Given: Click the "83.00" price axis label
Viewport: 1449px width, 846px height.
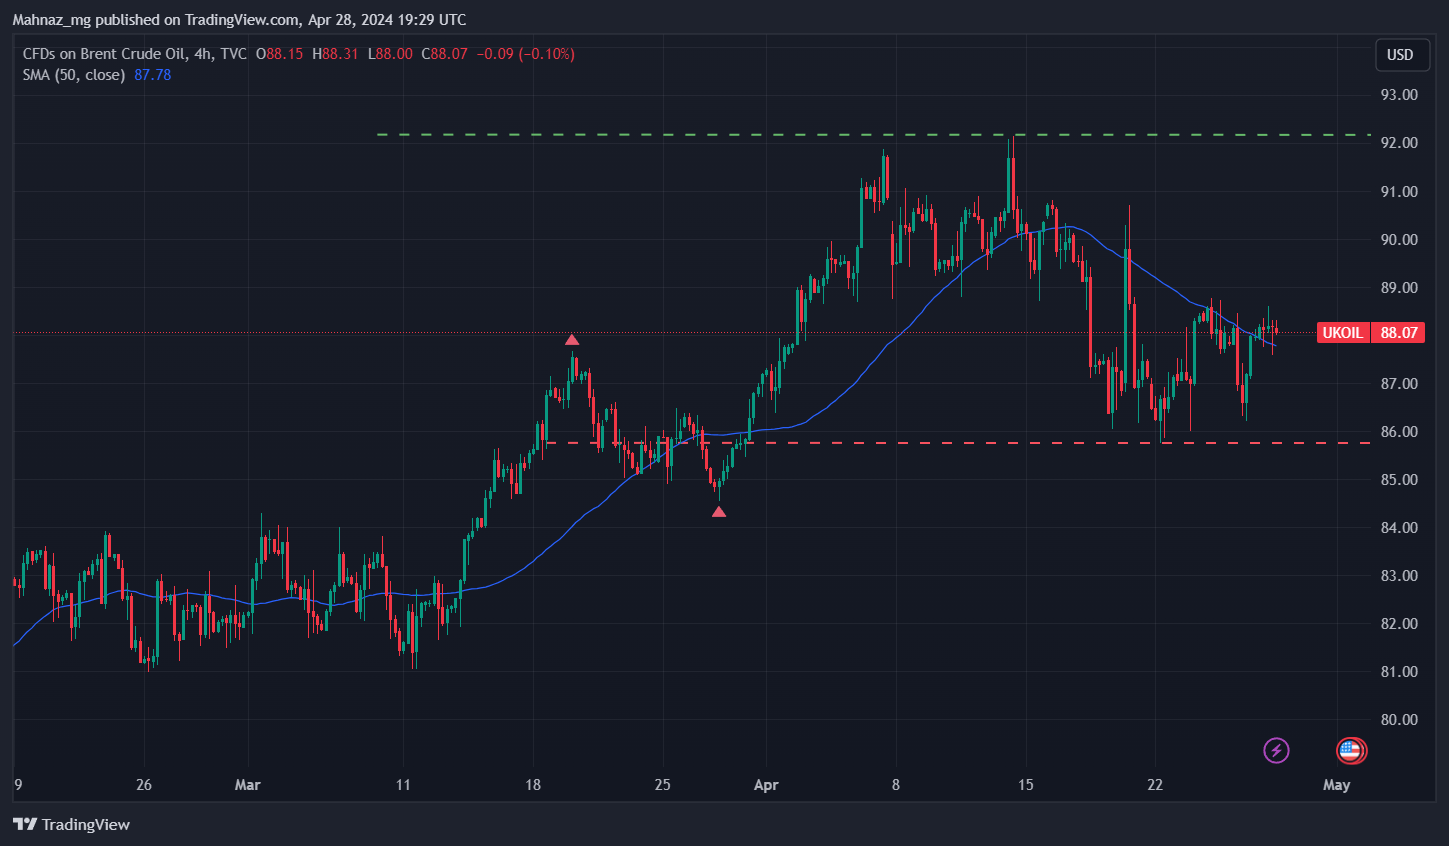Looking at the screenshot, I should click(x=1399, y=576).
